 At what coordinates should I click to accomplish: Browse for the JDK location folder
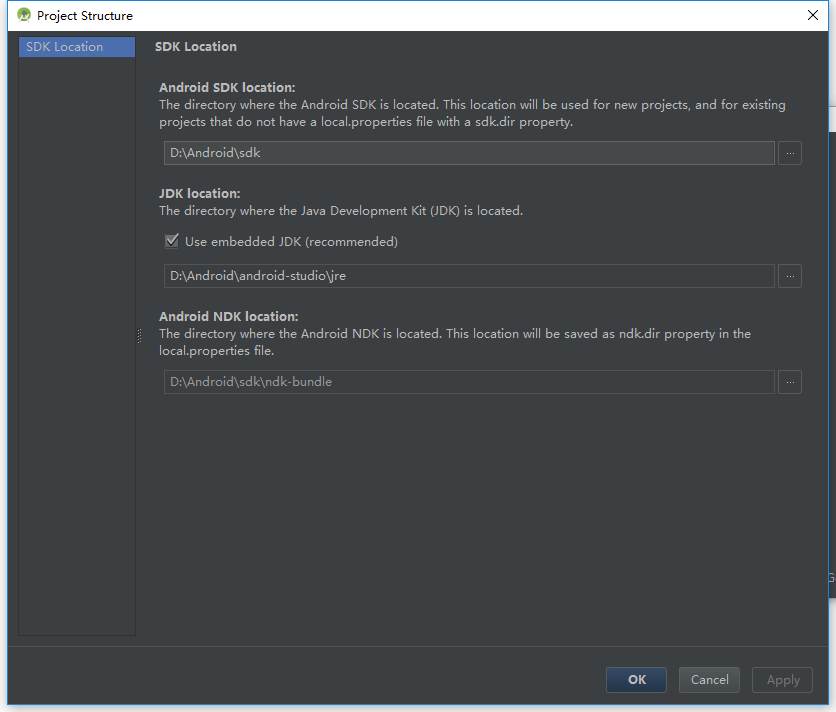coord(790,276)
